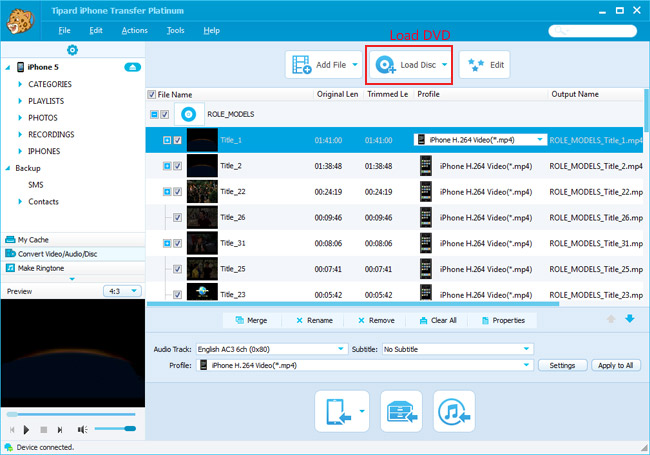
Task: Move selected item down with blue arrow
Action: 630,319
